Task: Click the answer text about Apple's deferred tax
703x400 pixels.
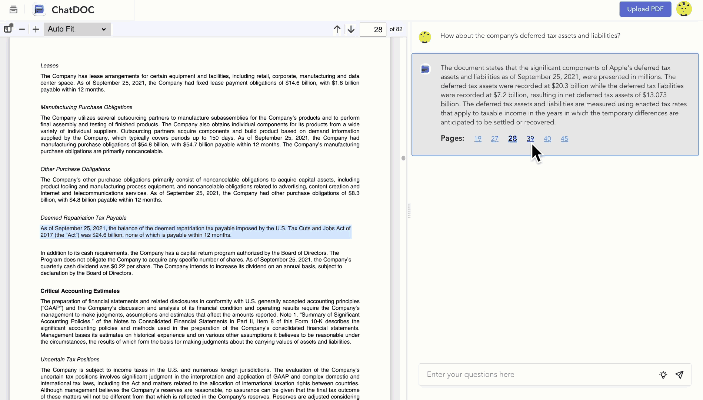Action: [x=563, y=95]
